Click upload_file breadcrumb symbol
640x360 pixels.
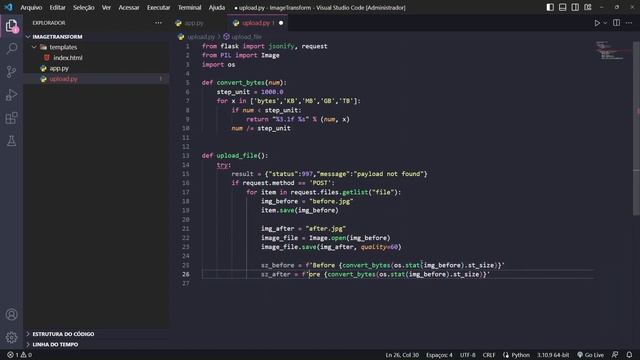click(x=247, y=37)
